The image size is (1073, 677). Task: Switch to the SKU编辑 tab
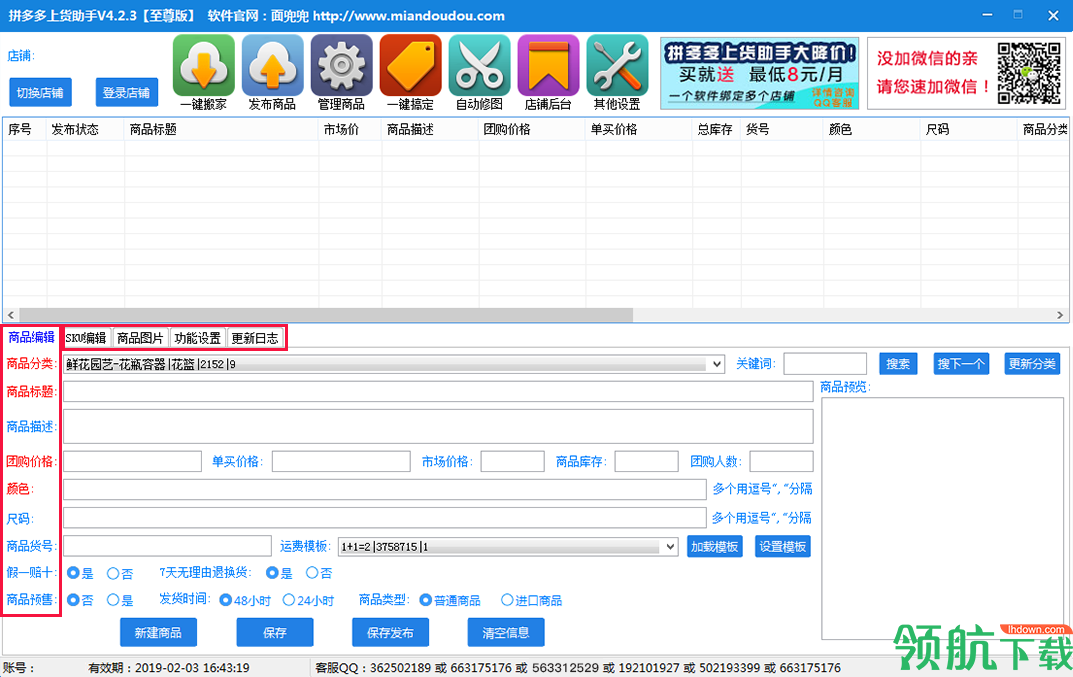[86, 338]
